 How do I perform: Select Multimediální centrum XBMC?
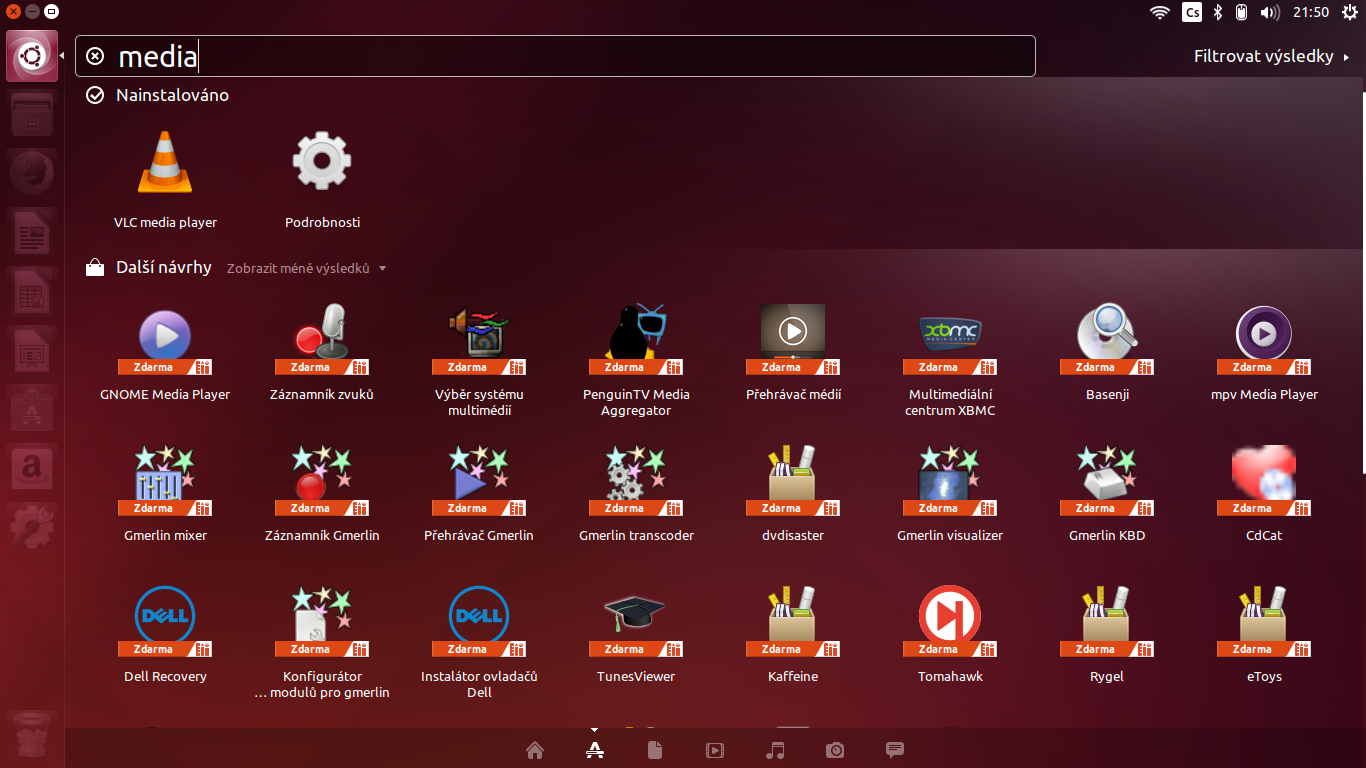(950, 361)
